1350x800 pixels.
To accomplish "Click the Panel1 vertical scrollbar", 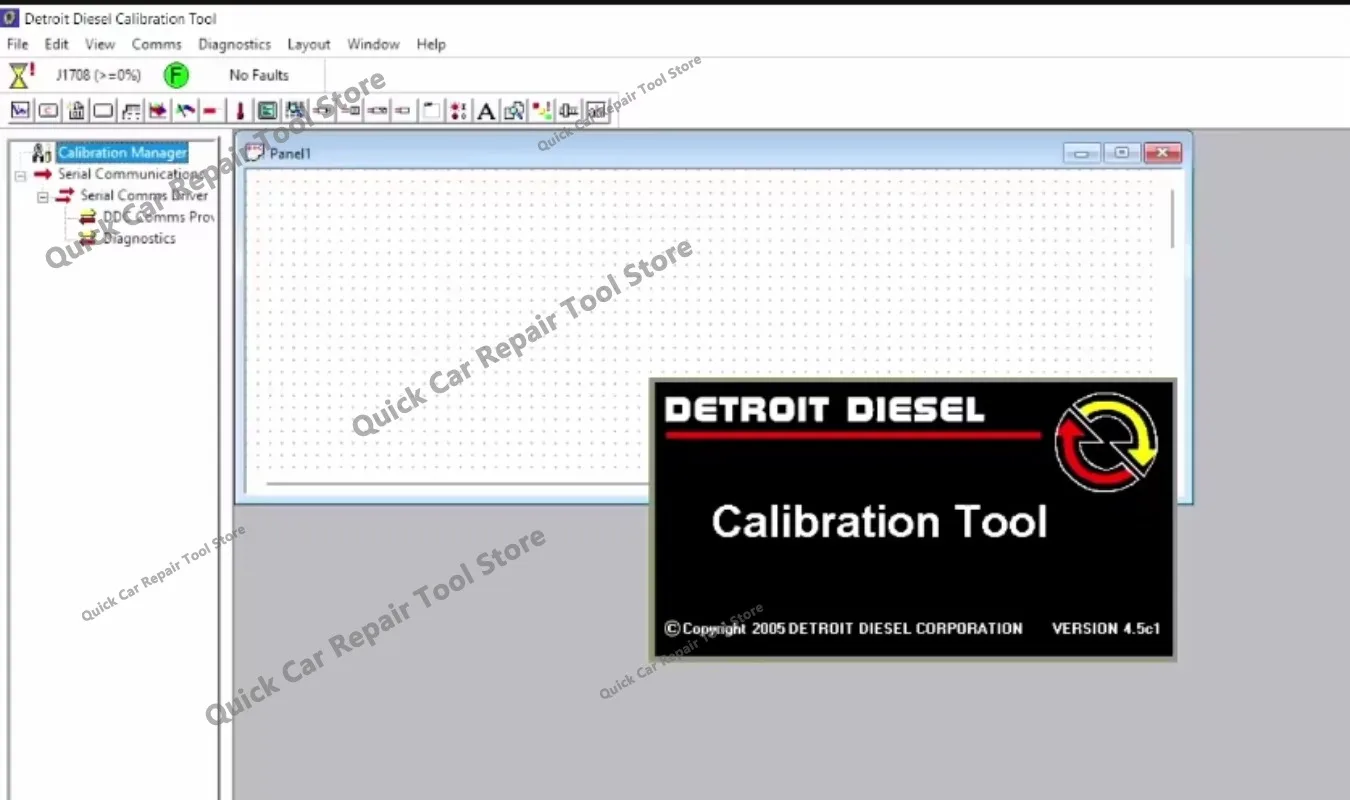I will pos(1173,220).
